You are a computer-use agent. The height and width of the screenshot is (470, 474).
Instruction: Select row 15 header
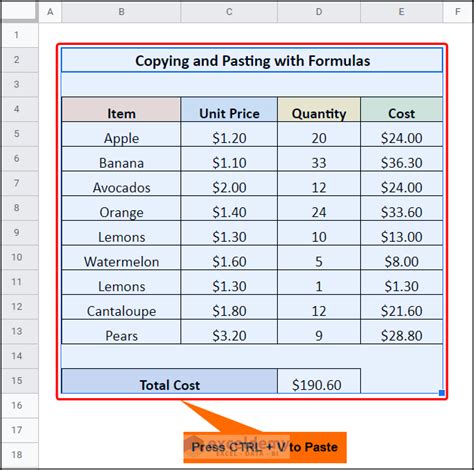tap(17, 381)
